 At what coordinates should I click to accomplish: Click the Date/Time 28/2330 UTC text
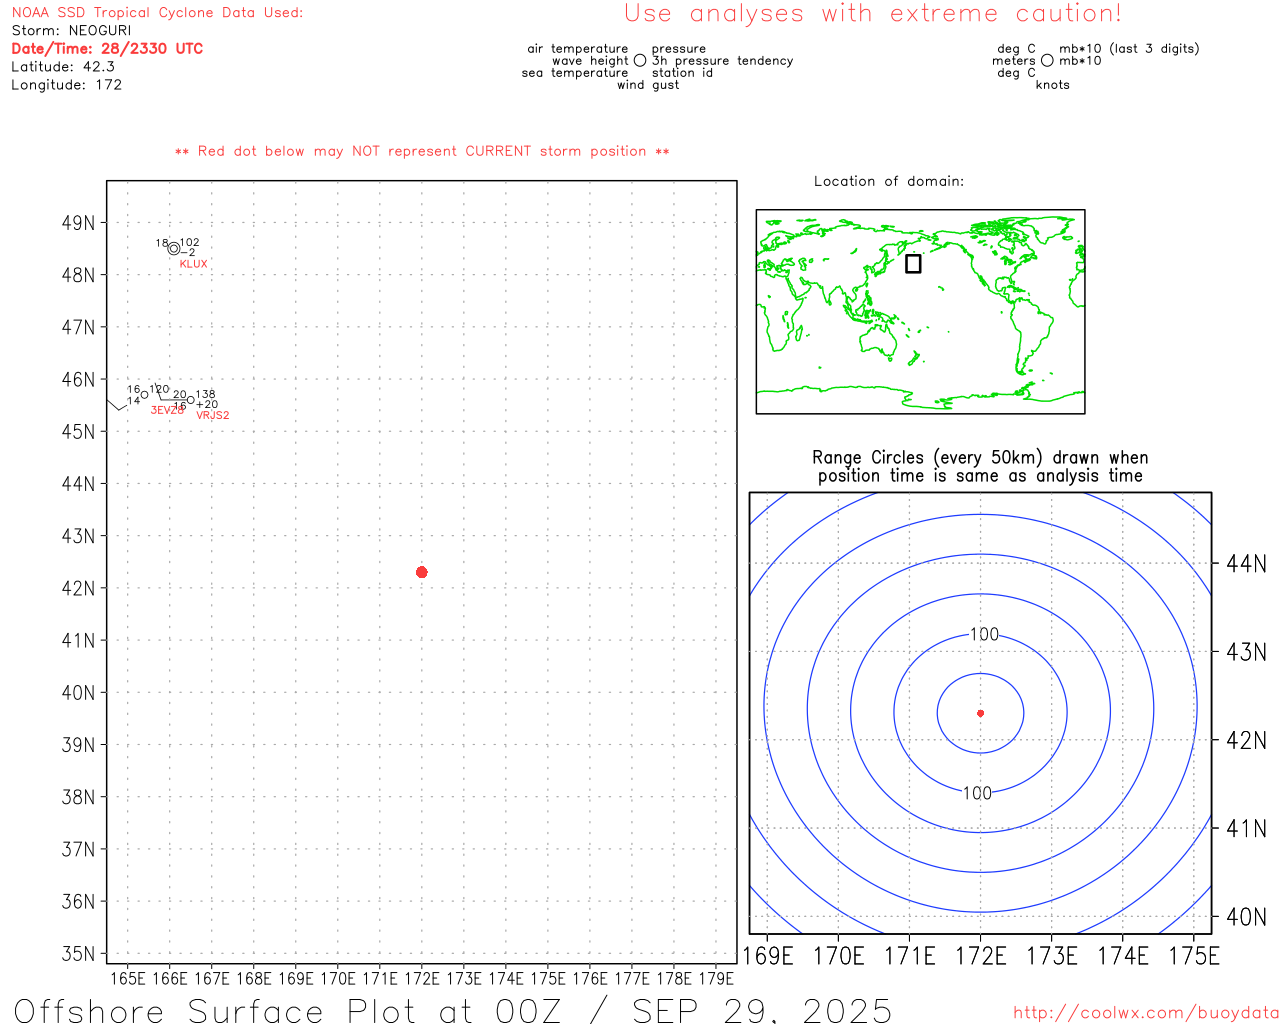point(107,49)
